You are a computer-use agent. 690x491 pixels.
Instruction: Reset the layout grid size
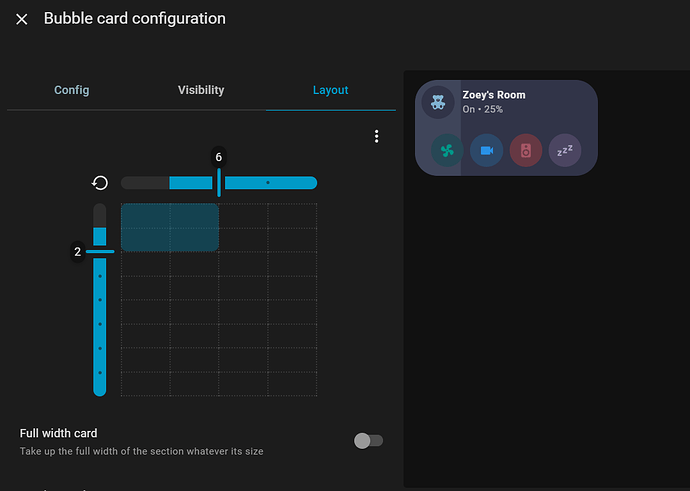pyautogui.click(x=100, y=183)
